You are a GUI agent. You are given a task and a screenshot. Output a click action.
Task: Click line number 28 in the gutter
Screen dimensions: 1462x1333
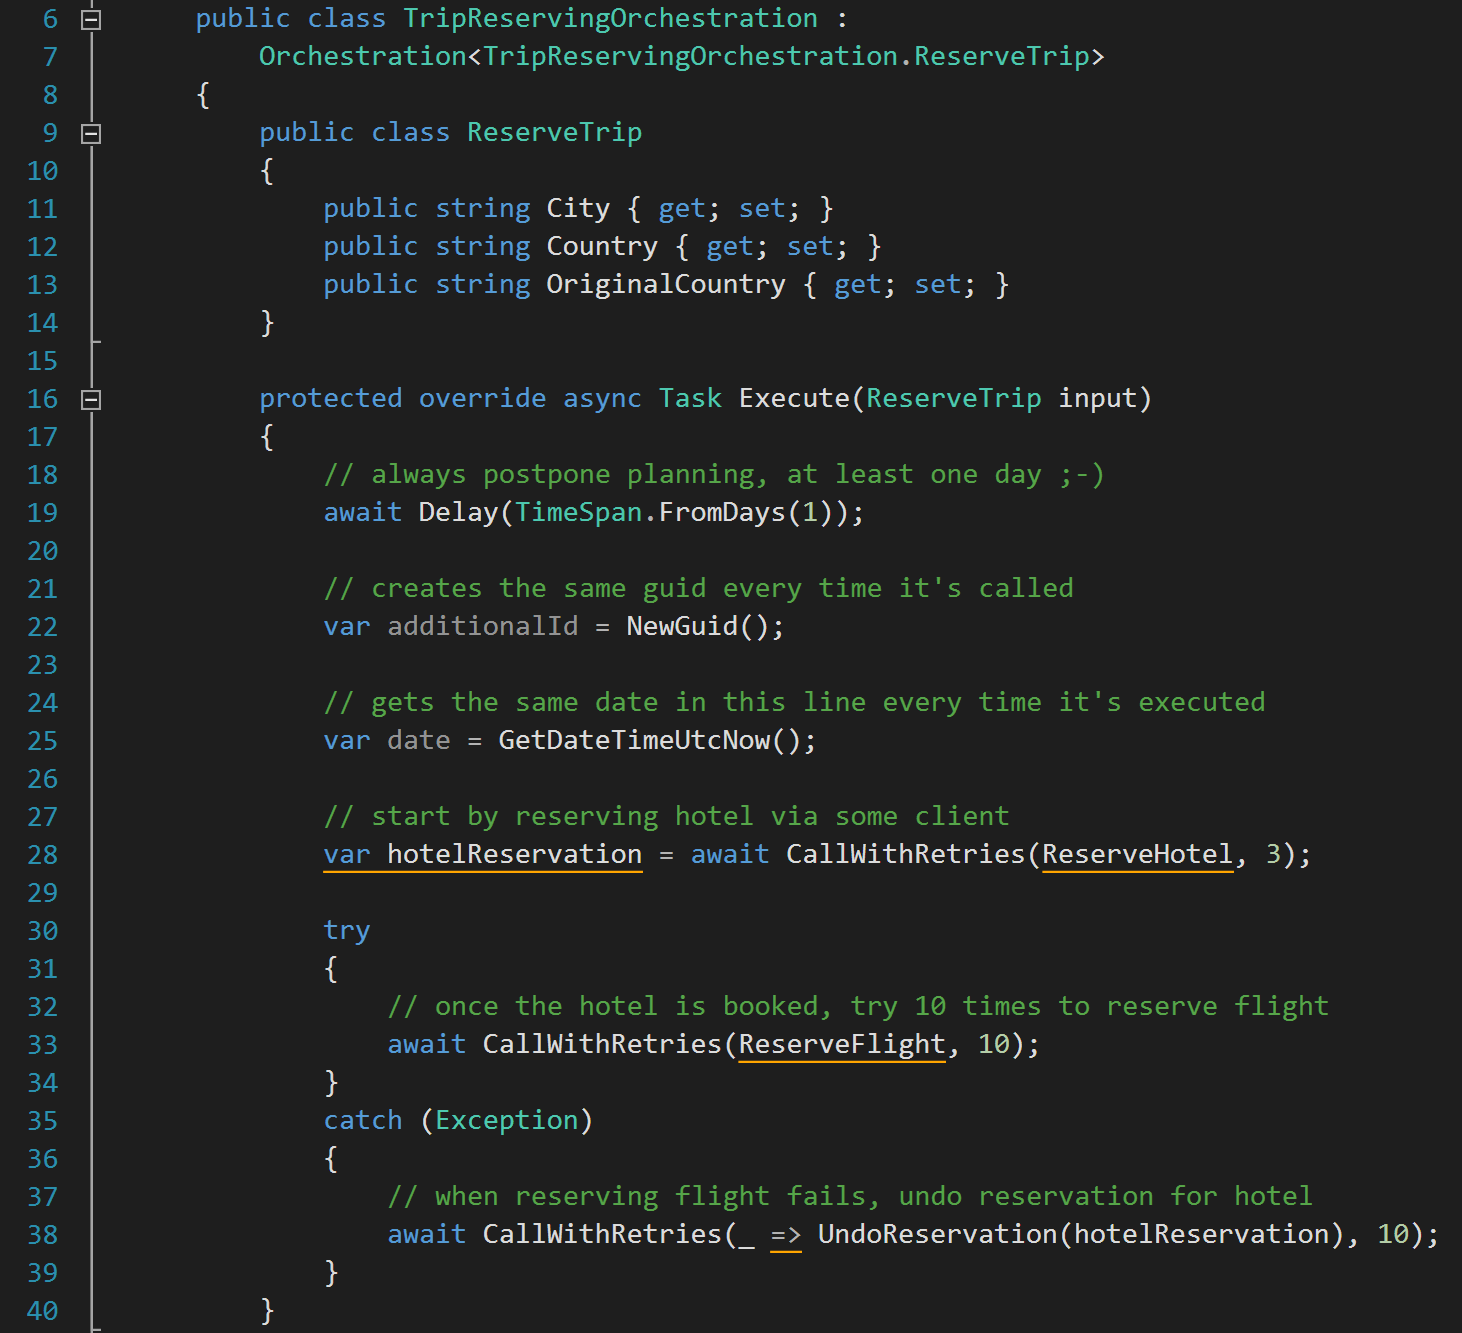[x=42, y=854]
